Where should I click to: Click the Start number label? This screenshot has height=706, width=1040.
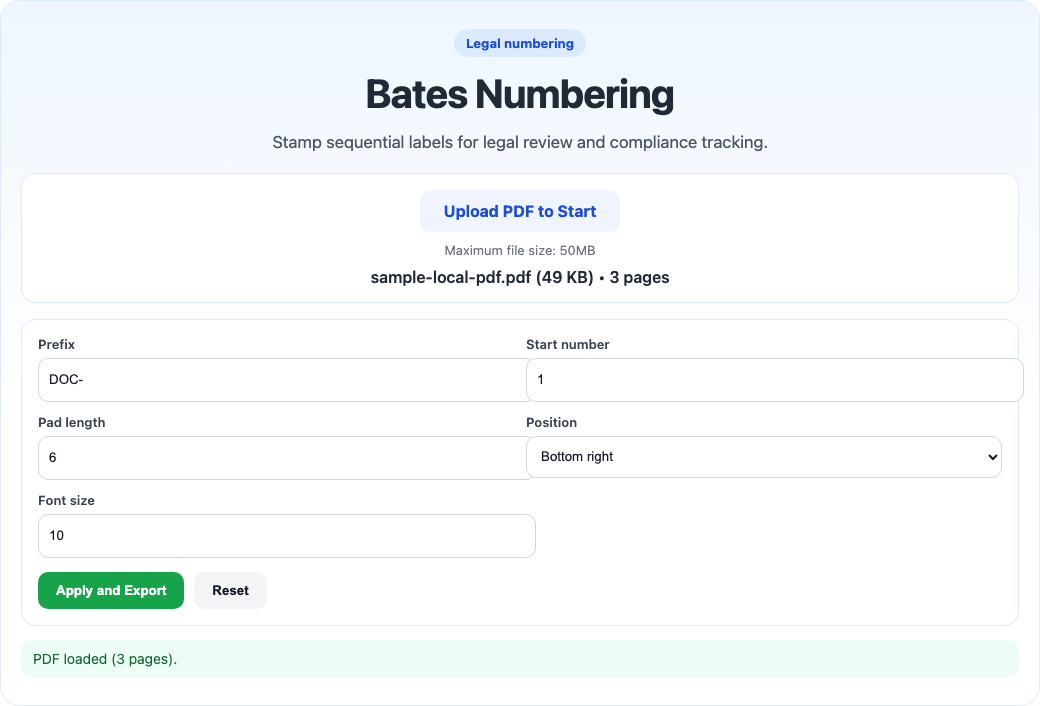[x=567, y=344]
